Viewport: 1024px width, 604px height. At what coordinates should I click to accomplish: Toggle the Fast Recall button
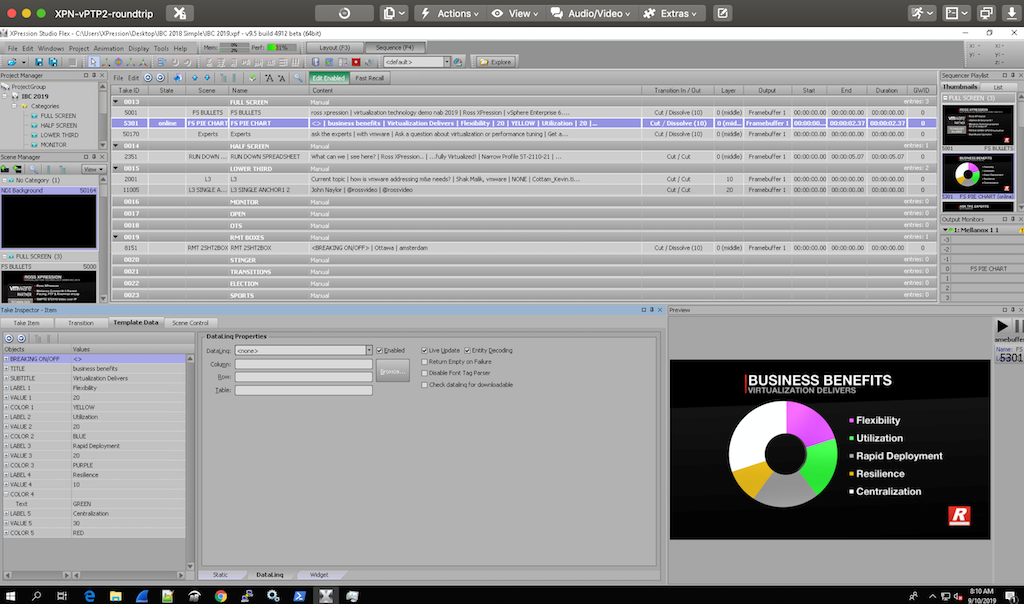click(370, 78)
